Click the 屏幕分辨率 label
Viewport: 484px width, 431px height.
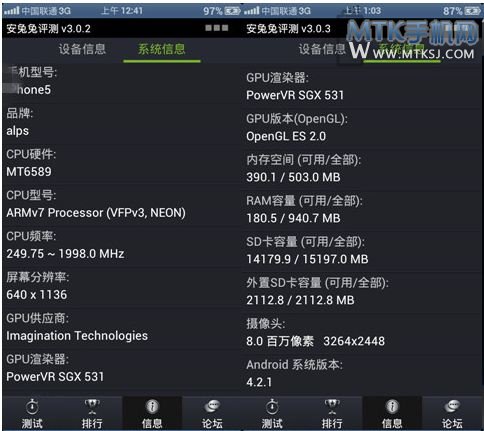coord(38,277)
